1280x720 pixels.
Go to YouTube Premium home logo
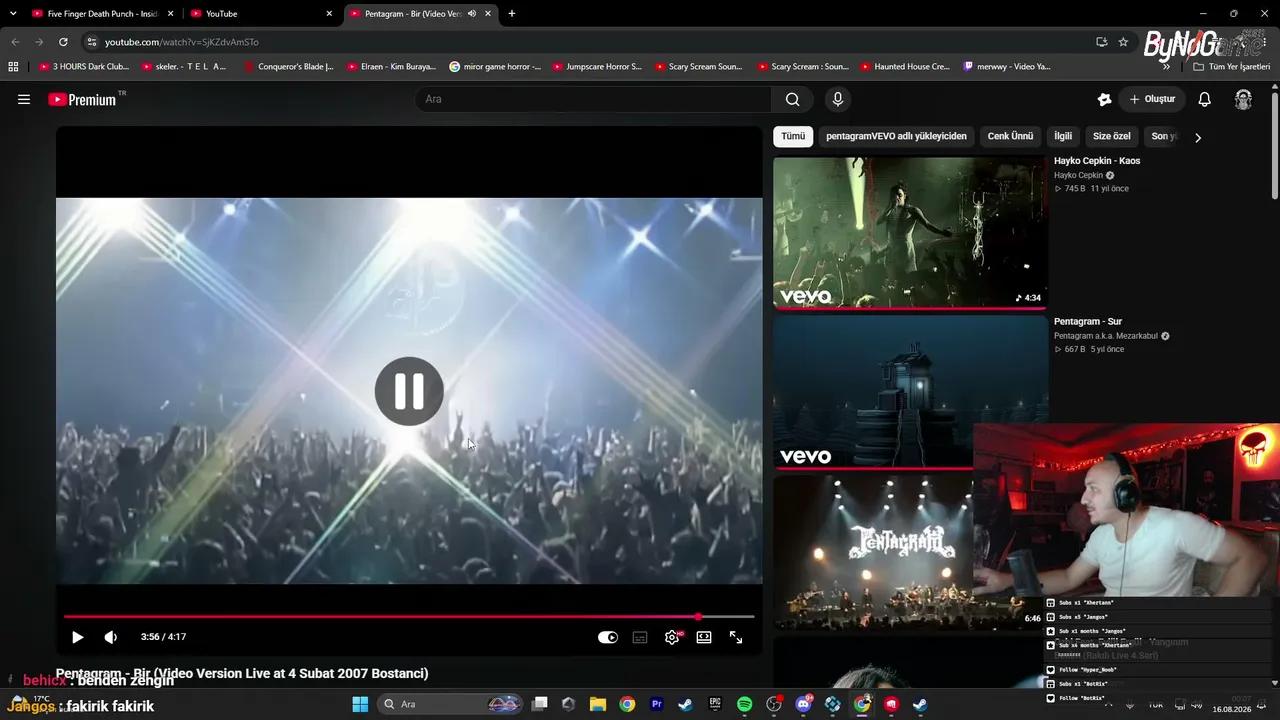(x=83, y=99)
